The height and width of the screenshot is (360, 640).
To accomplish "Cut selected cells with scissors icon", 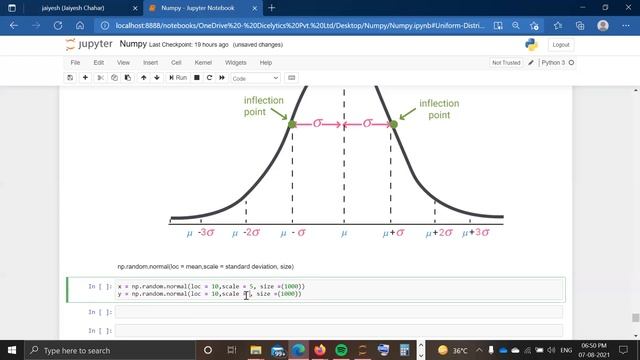I will 100,78.
